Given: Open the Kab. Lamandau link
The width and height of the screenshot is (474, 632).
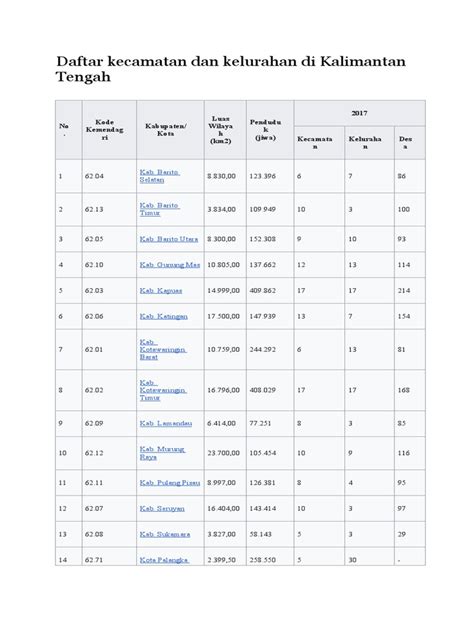Looking at the screenshot, I should click(x=166, y=423).
